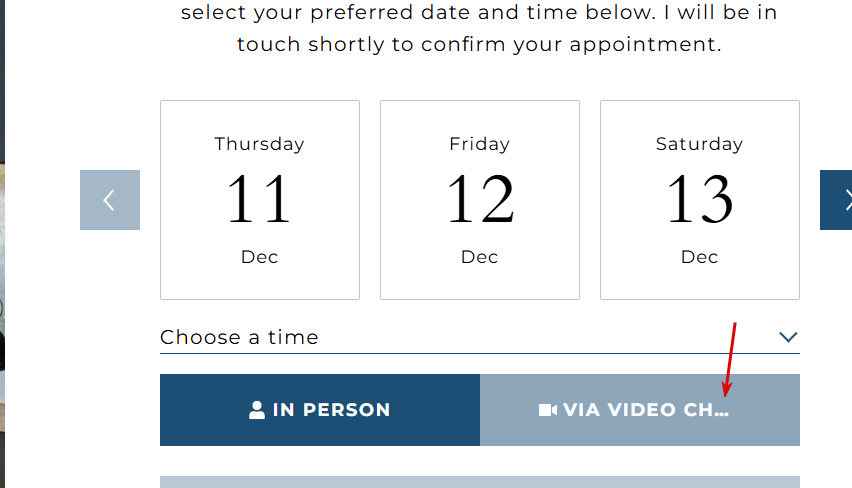
Task: Click the Friday day label
Action: point(480,144)
